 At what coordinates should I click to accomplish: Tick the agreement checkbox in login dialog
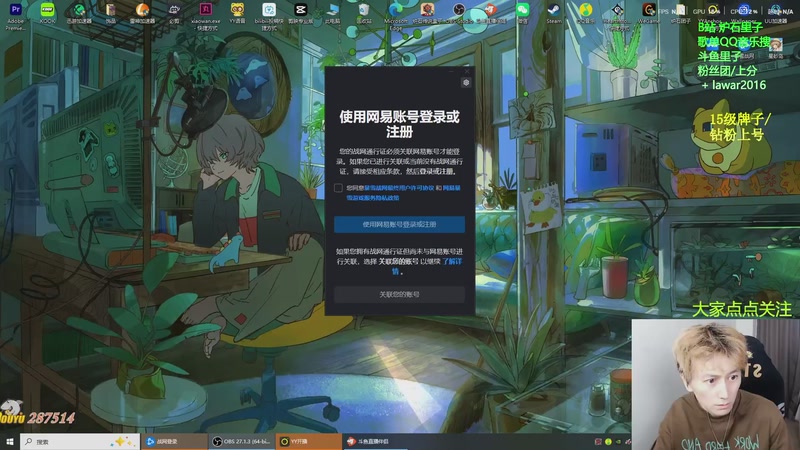[338, 188]
